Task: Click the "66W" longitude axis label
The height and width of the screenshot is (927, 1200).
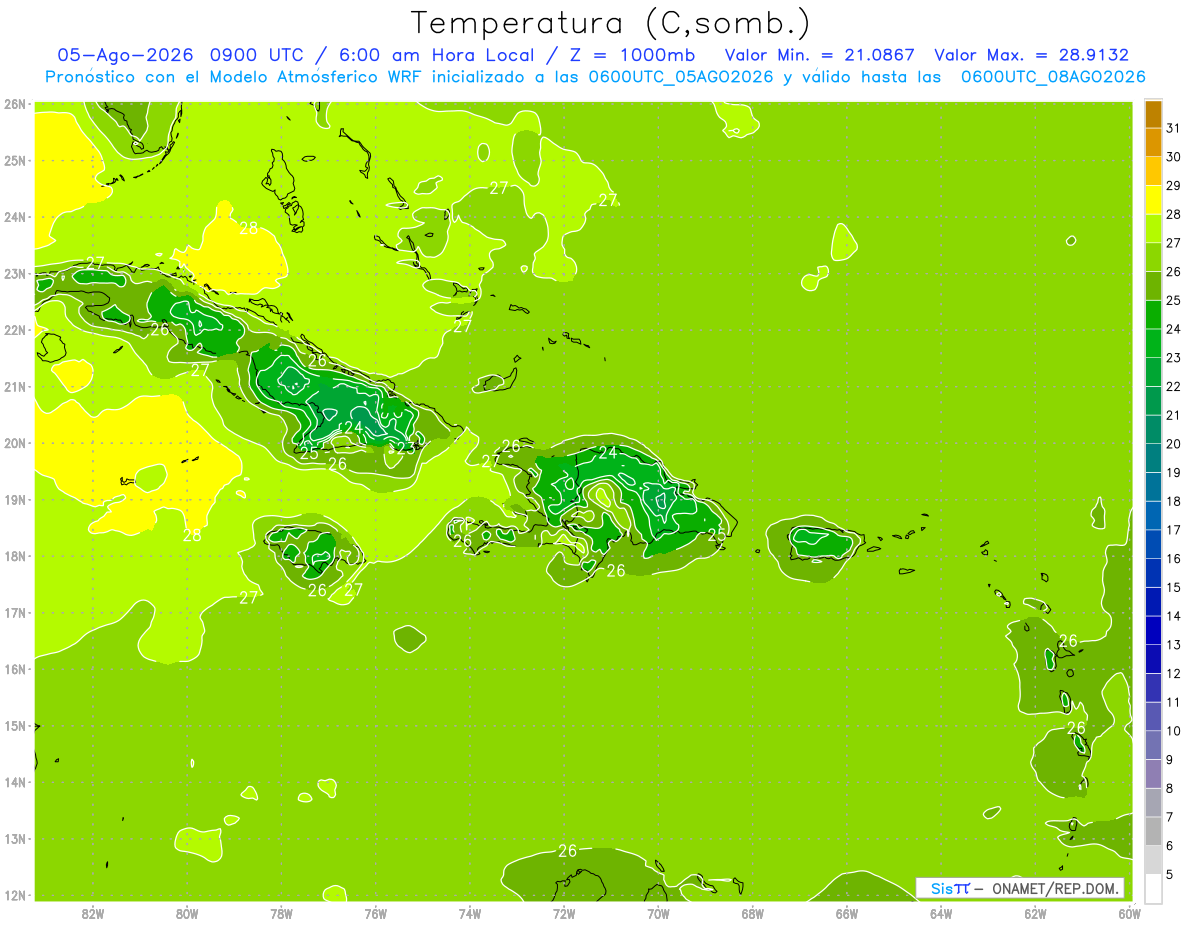Action: pyautogui.click(x=847, y=913)
